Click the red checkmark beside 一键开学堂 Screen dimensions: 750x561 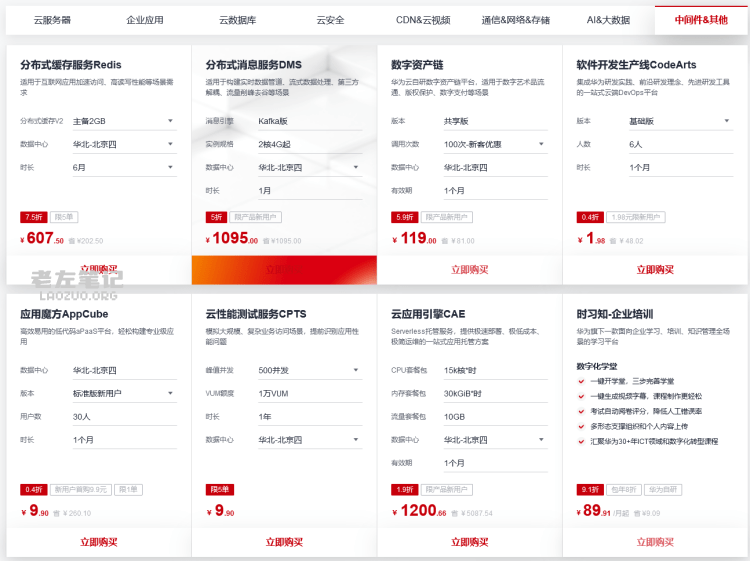581,381
